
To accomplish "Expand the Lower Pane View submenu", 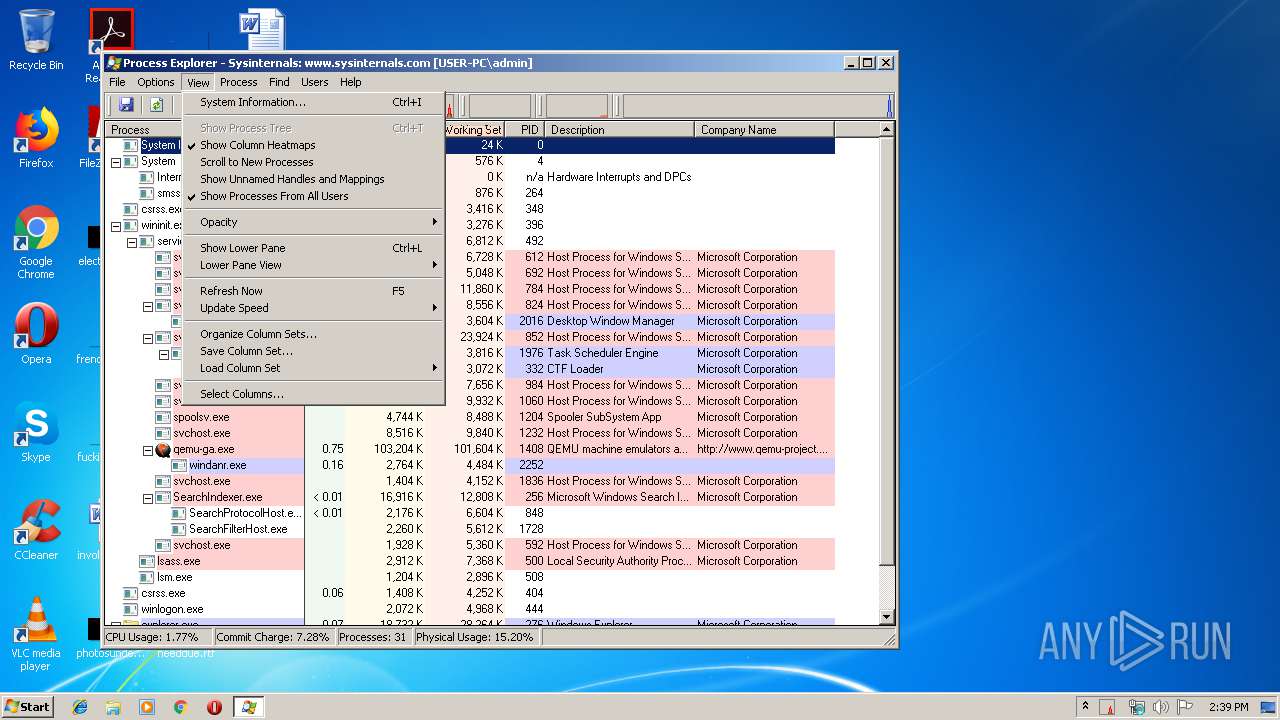I will coord(313,265).
